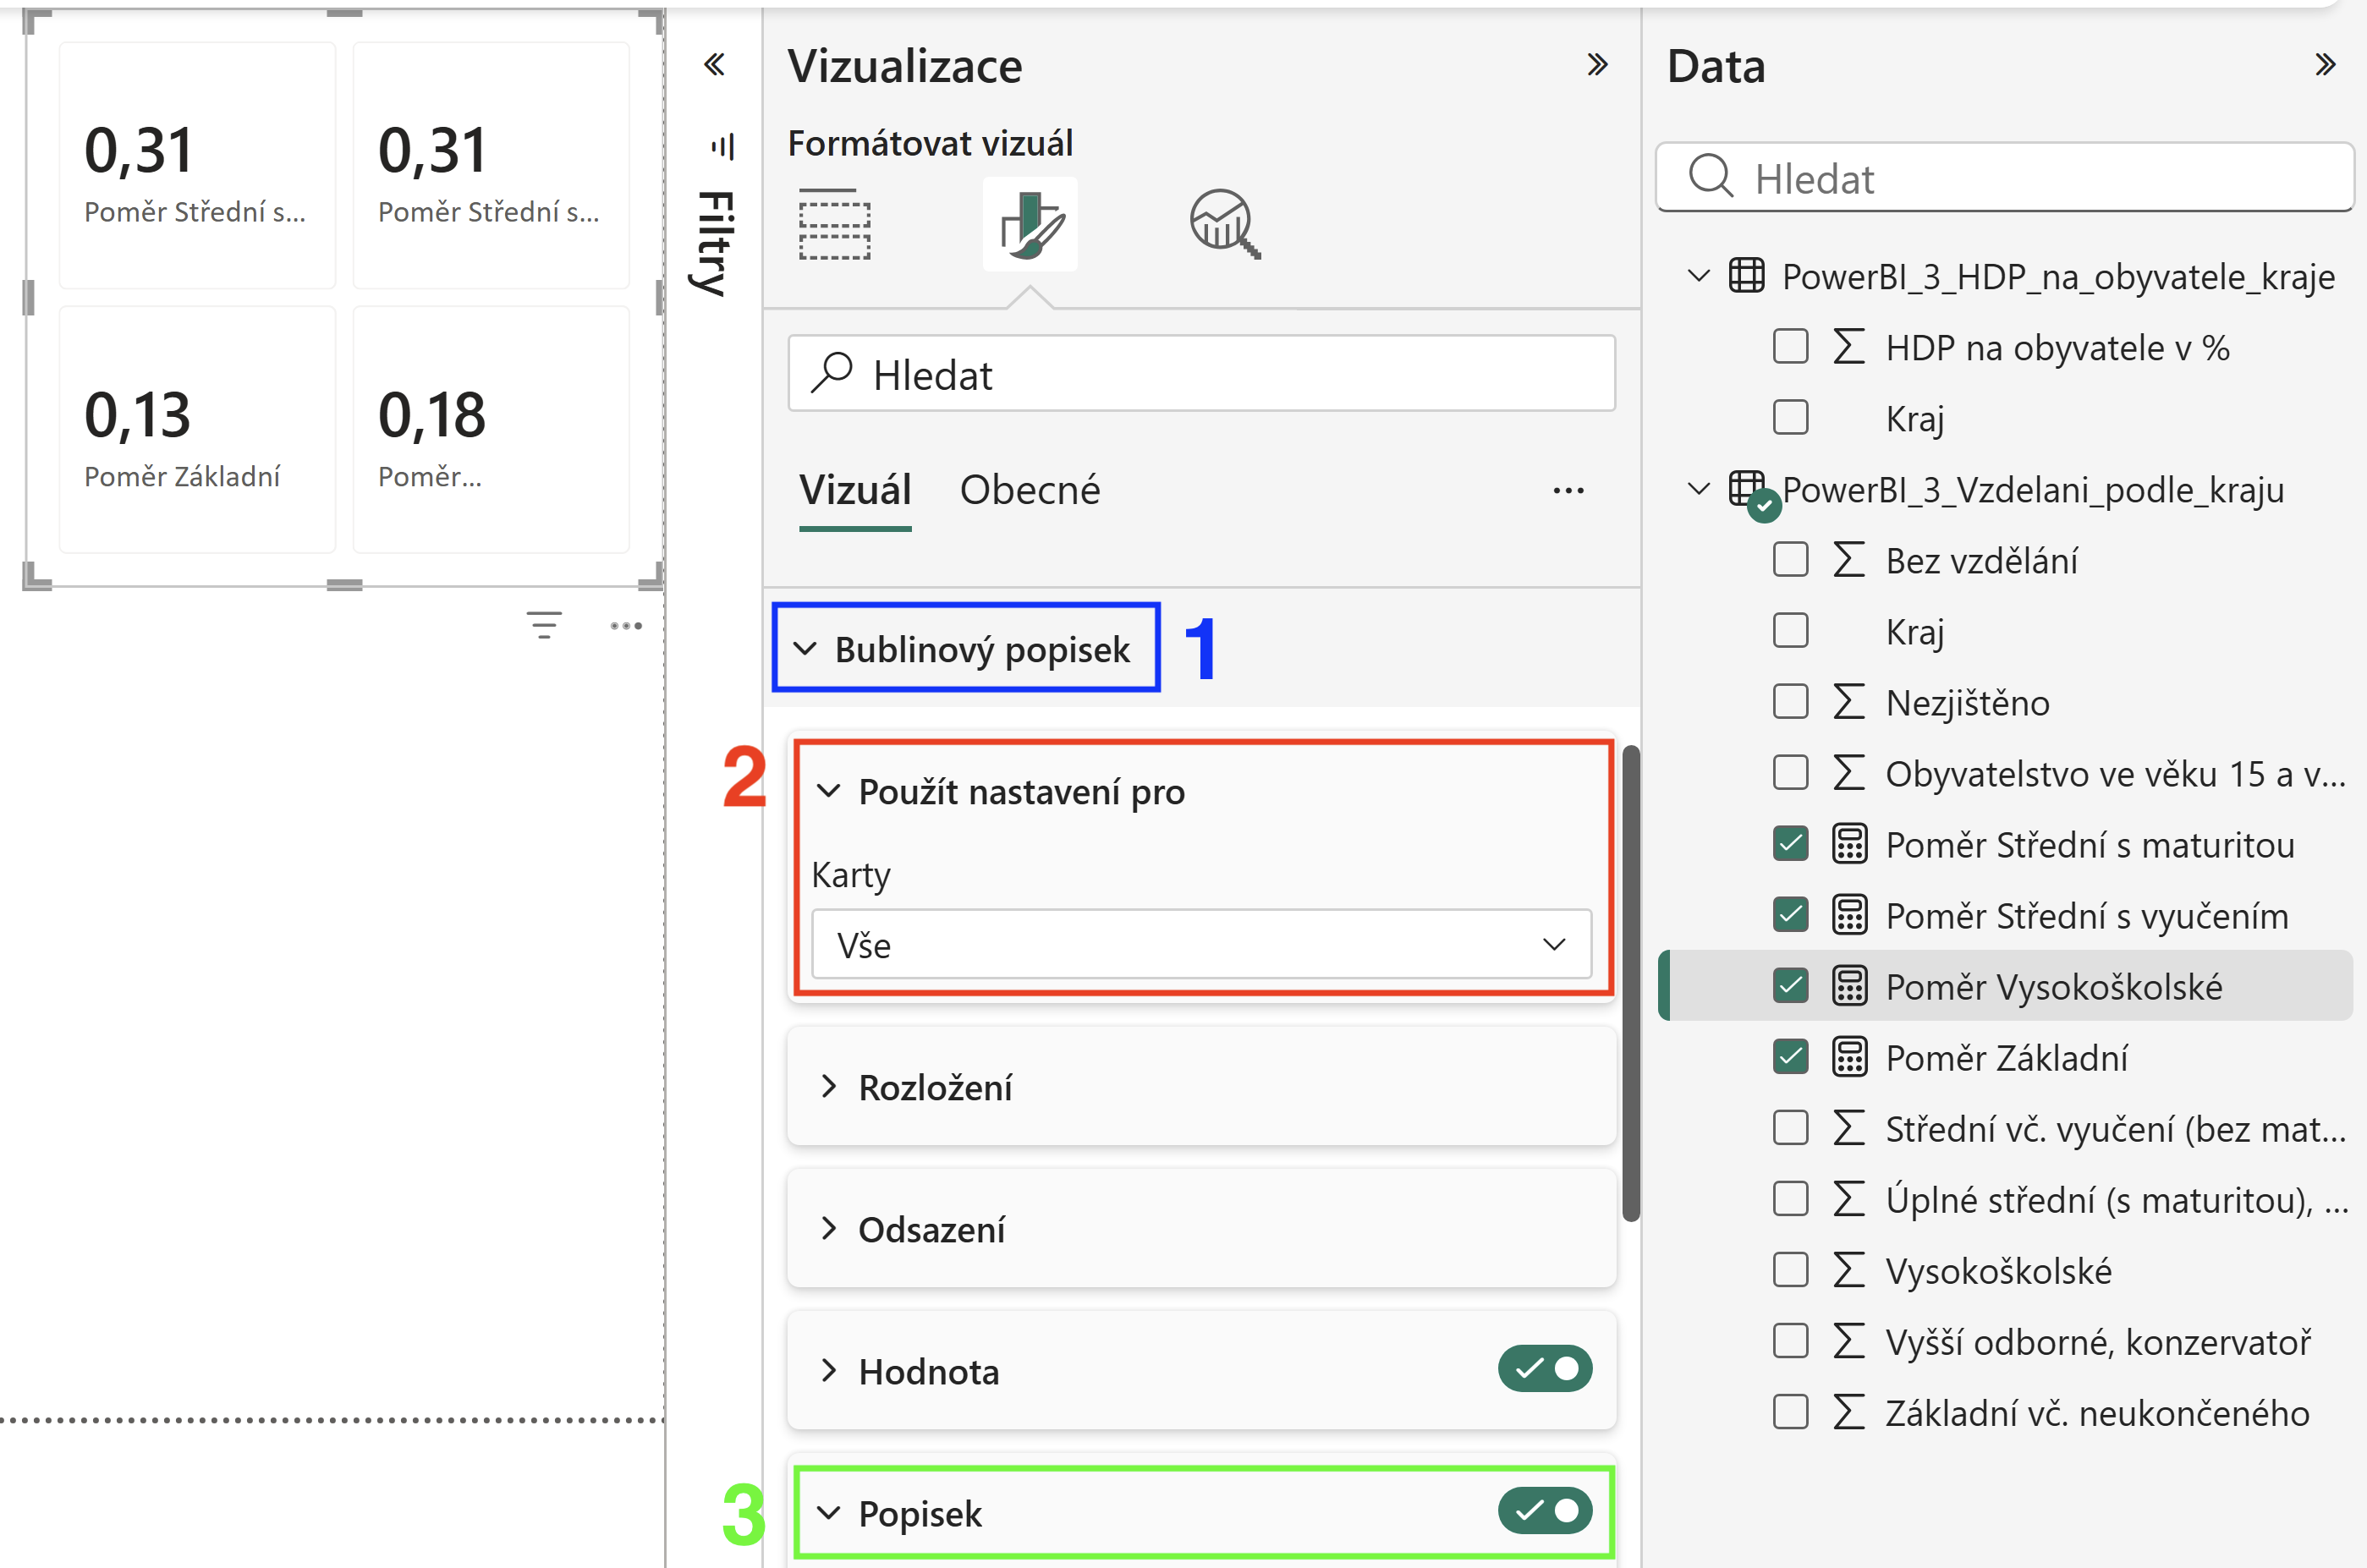This screenshot has width=2367, height=1568.
Task: Click the visual's filter icon under cards
Action: click(x=544, y=626)
